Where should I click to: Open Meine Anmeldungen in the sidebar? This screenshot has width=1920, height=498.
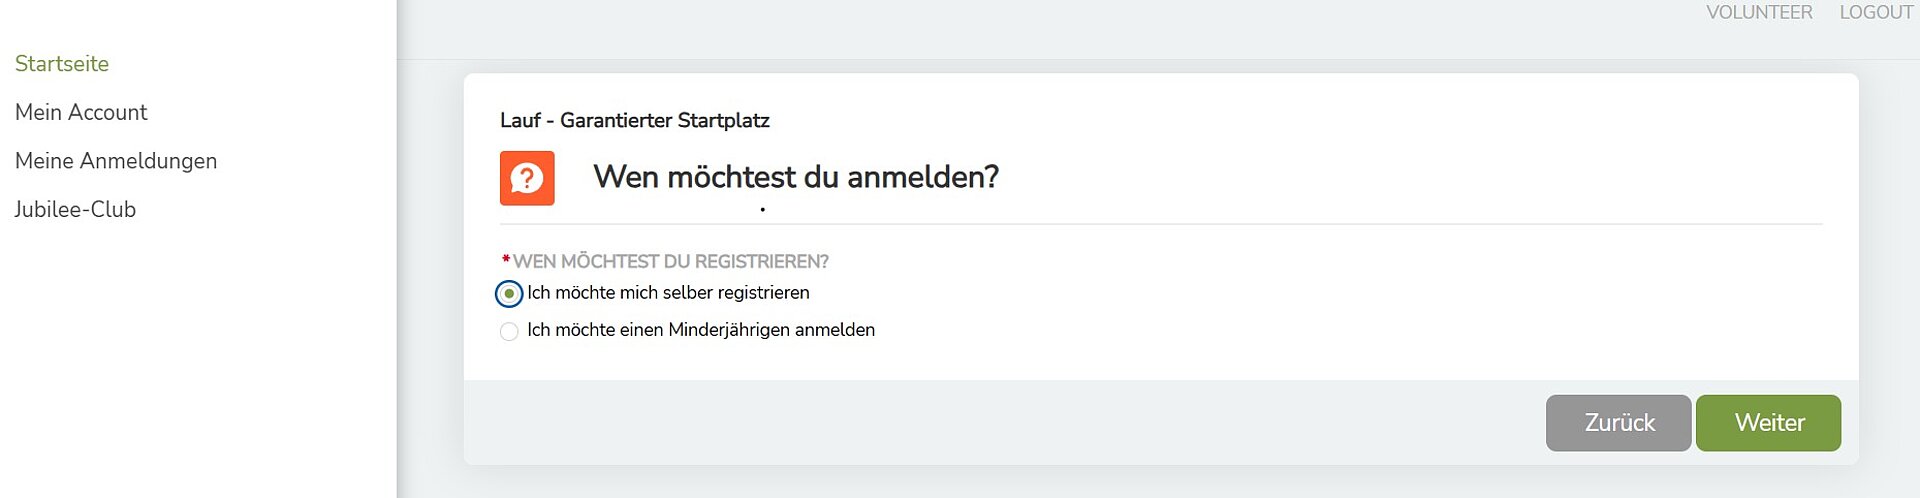[x=116, y=161]
